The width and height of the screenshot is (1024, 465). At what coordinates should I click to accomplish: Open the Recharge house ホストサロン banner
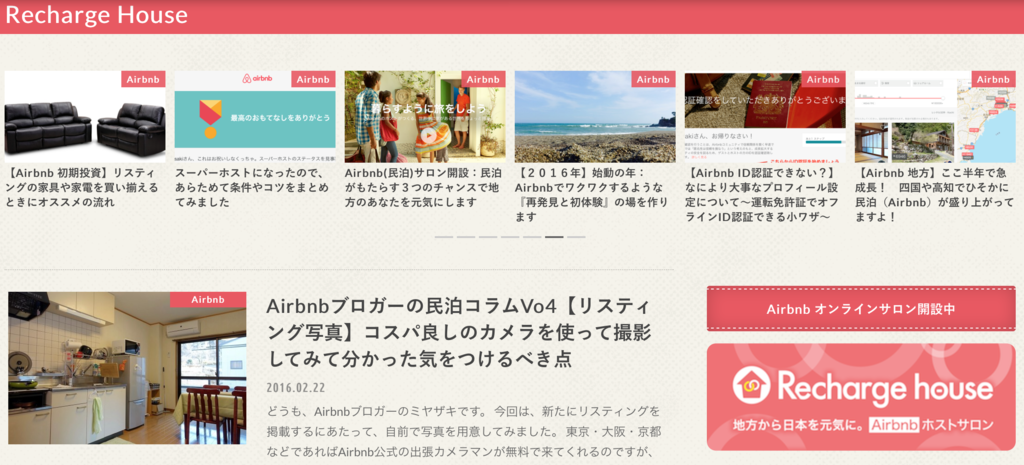[x=861, y=397]
